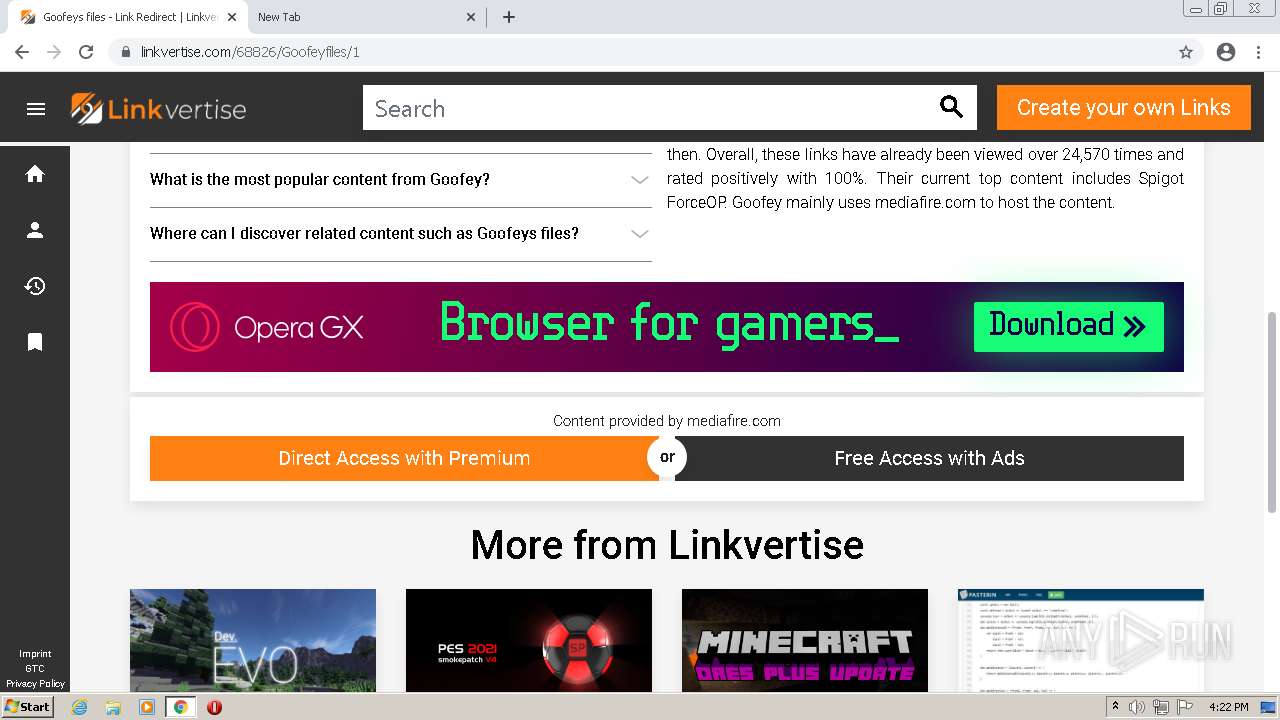The height and width of the screenshot is (720, 1280).
Task: Click the address bar URL
Action: click(x=250, y=52)
